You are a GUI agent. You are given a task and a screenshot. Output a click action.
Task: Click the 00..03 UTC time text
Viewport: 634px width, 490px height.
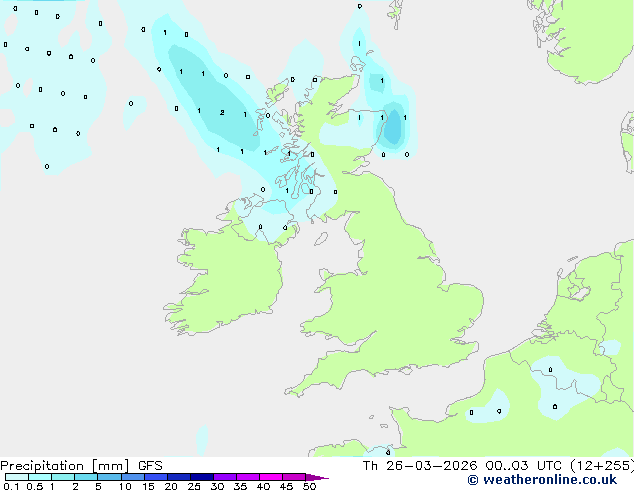524,466
